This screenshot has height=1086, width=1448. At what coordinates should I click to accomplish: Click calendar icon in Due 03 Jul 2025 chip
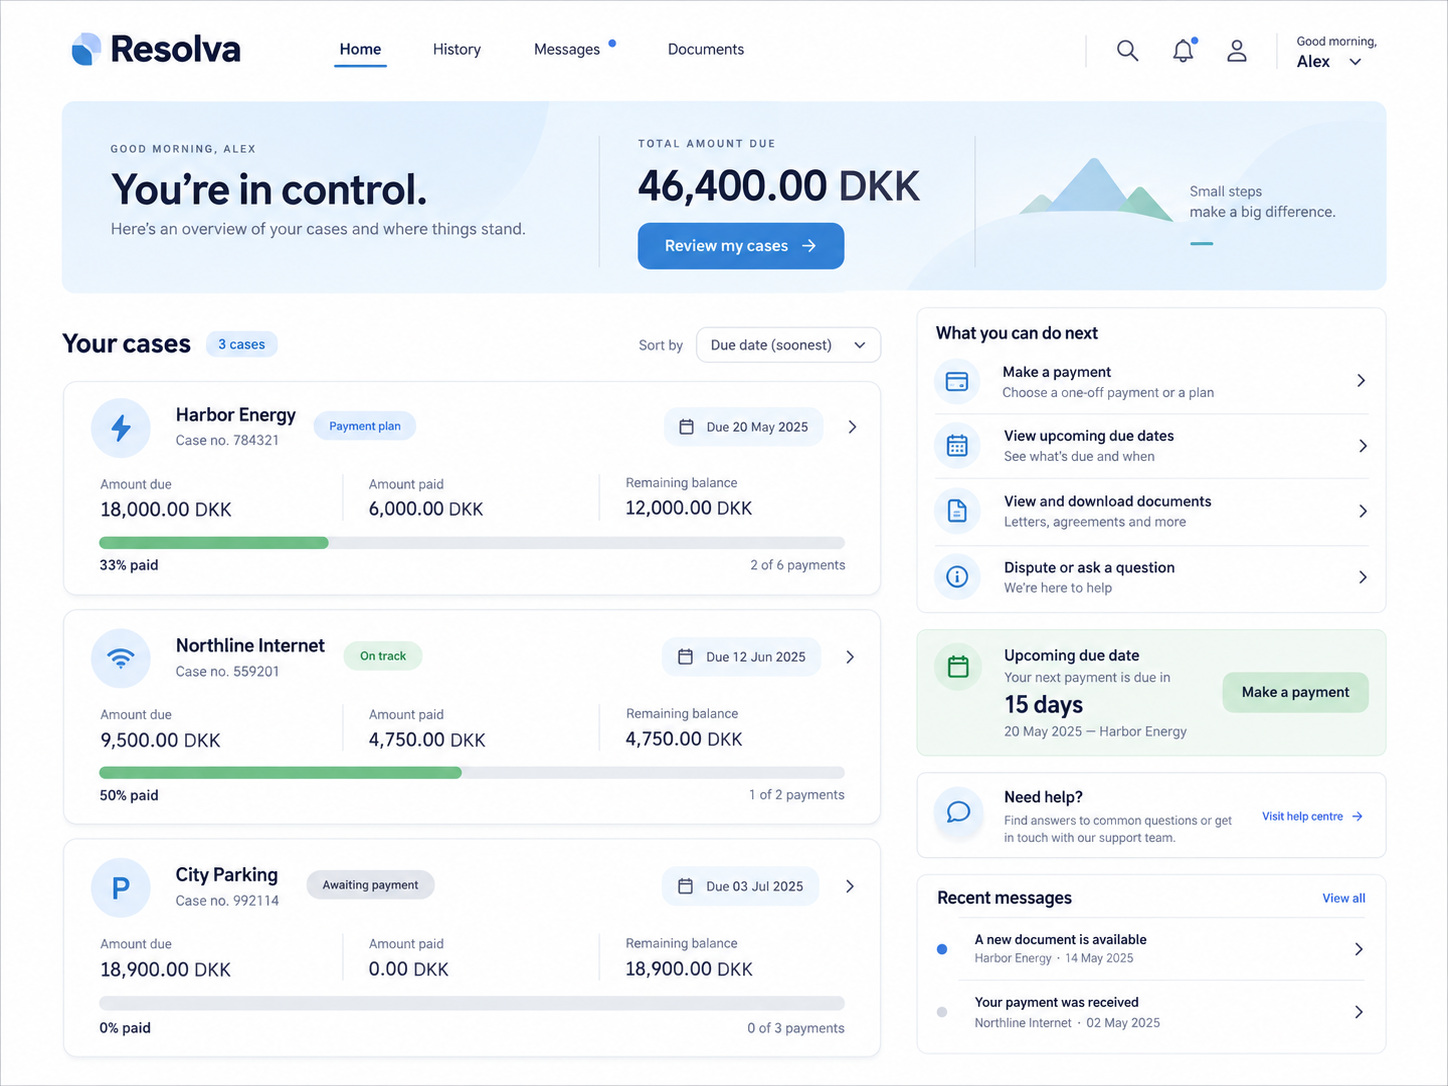(x=686, y=886)
